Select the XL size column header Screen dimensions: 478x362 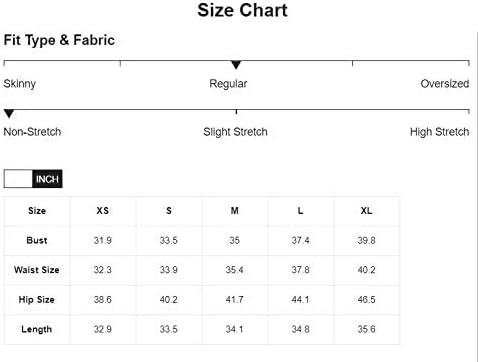[x=366, y=211]
